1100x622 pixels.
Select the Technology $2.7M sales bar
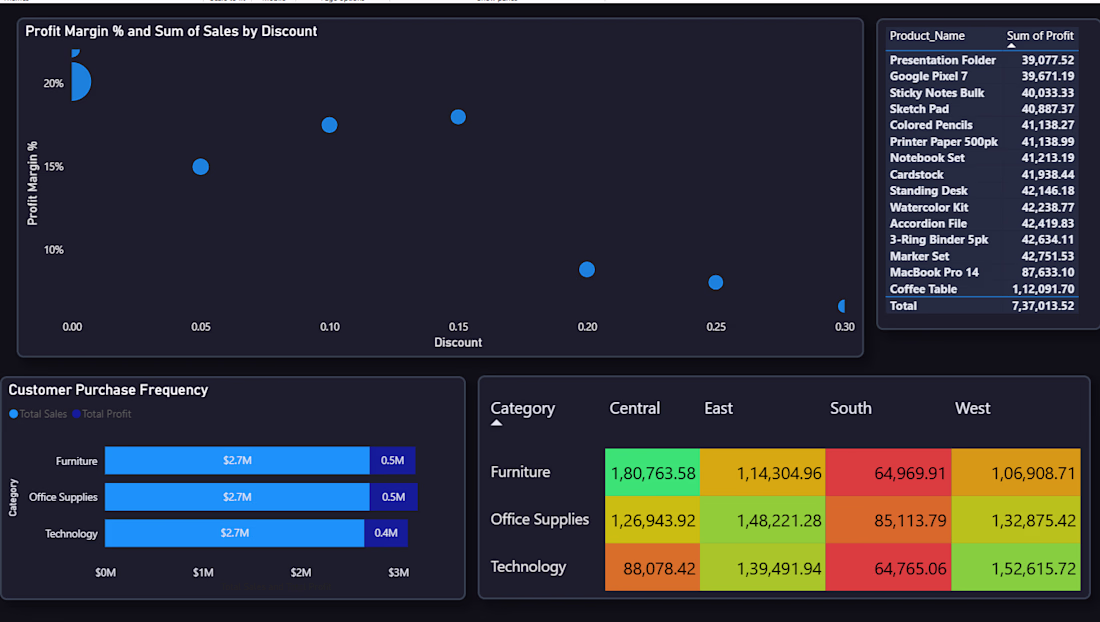tap(234, 533)
